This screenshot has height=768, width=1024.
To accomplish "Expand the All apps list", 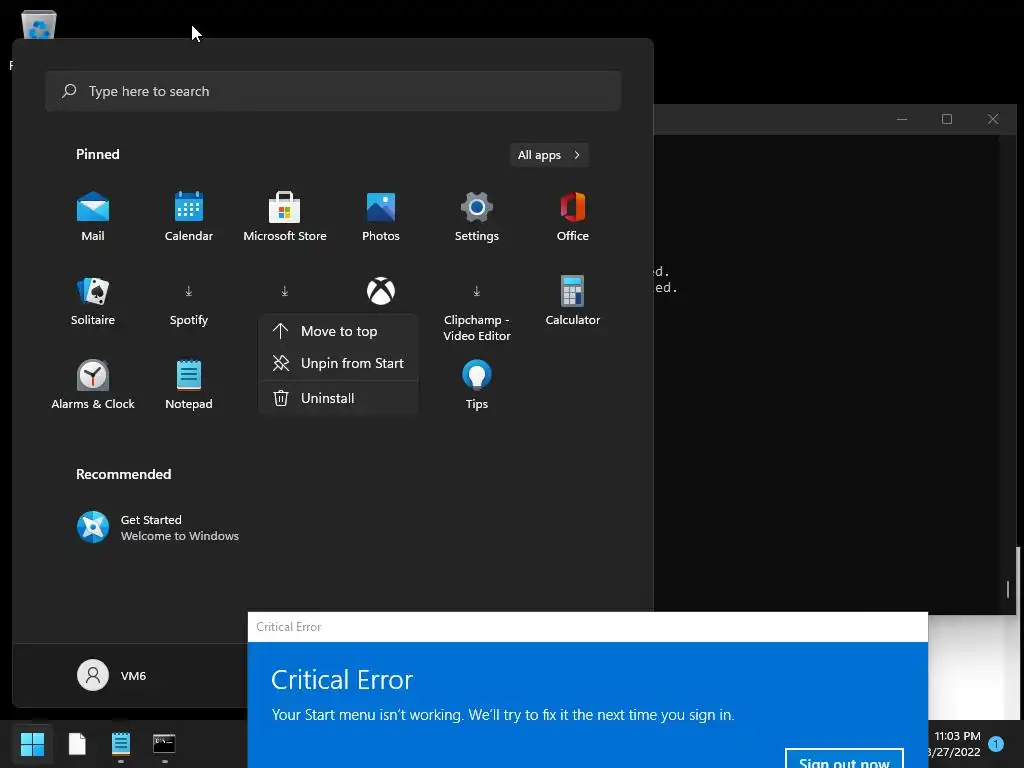I will tap(549, 155).
